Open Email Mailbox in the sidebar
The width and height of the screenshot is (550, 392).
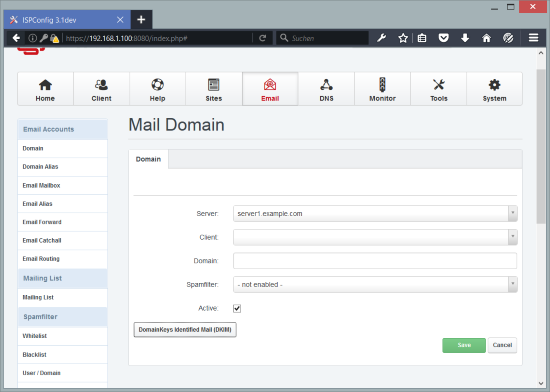click(x=62, y=185)
